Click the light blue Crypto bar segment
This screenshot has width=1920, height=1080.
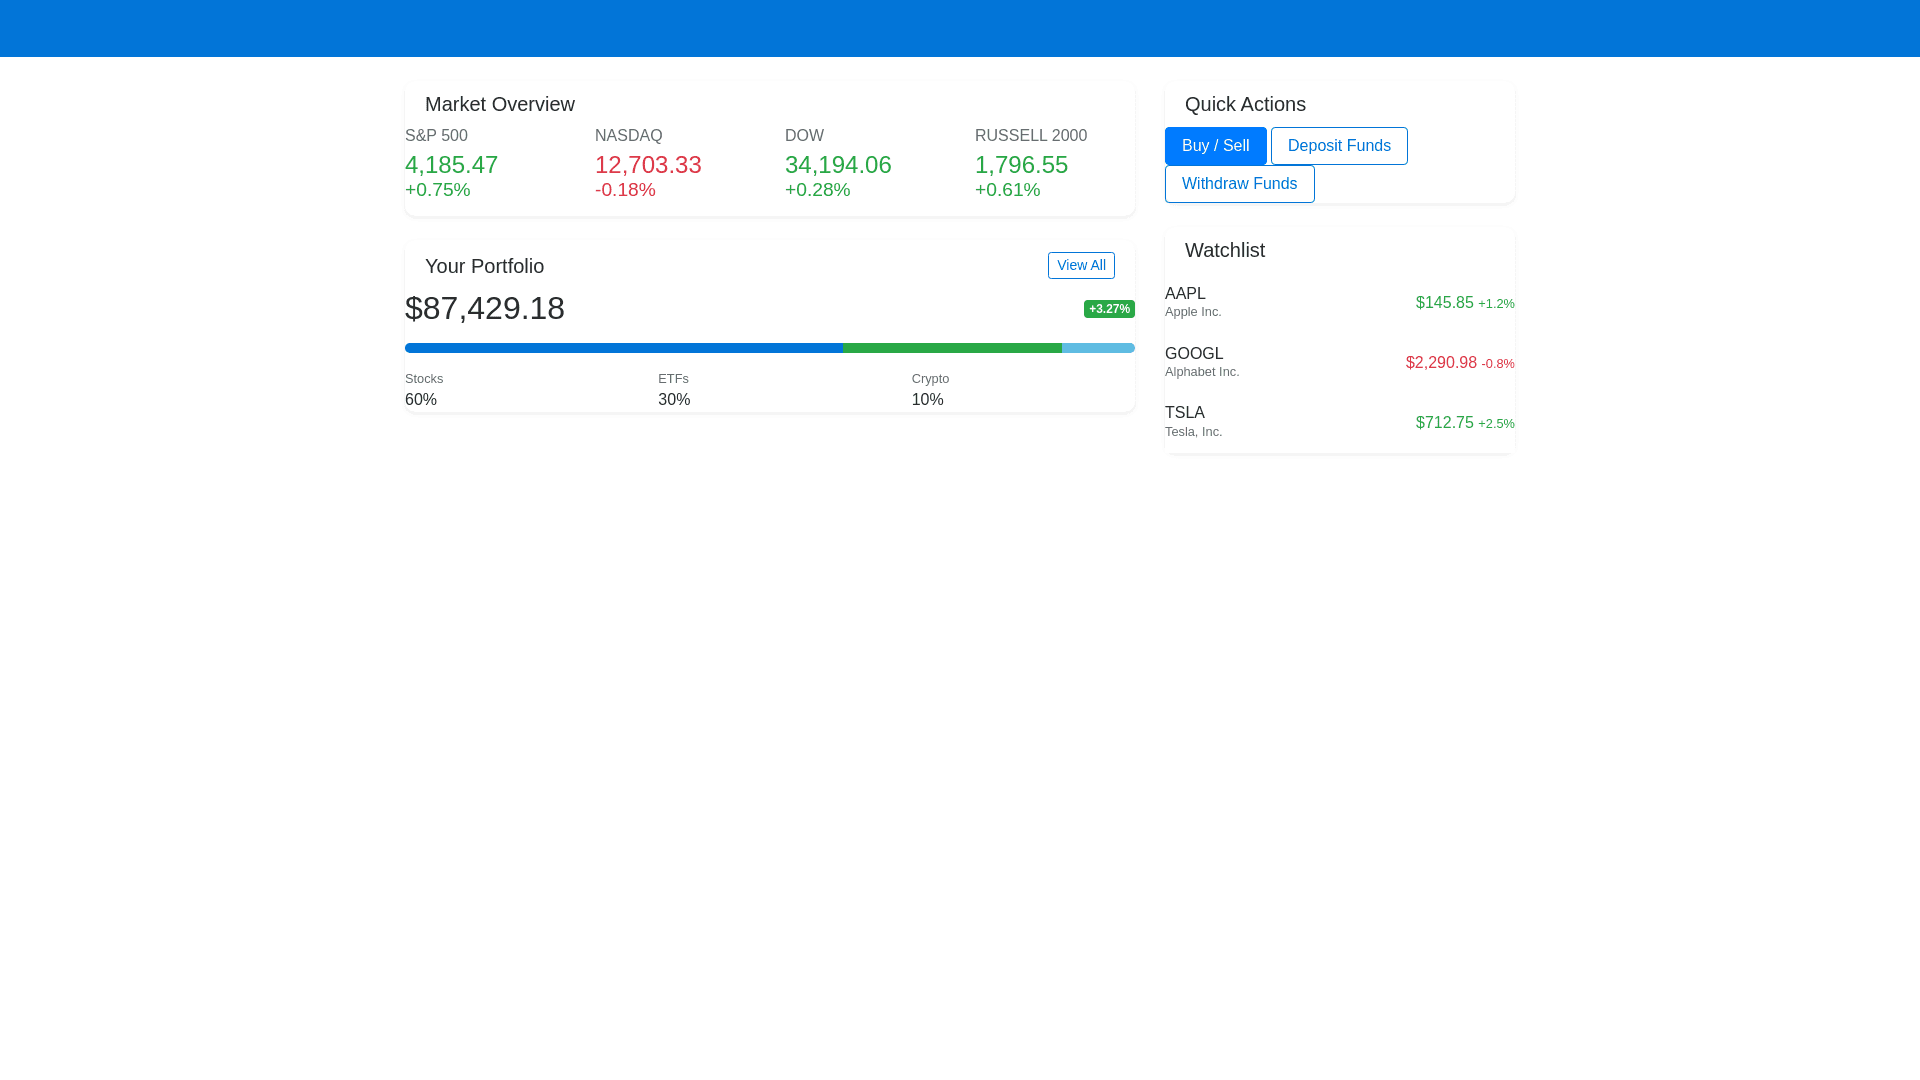(x=1098, y=348)
